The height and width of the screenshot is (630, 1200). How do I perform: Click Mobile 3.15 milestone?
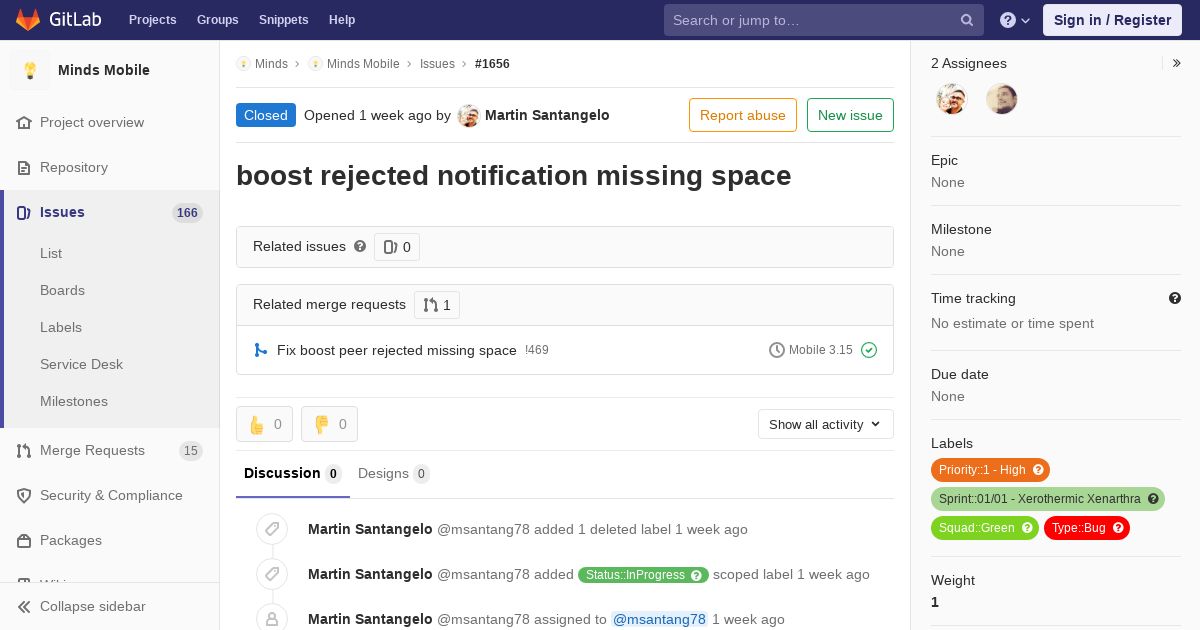811,350
